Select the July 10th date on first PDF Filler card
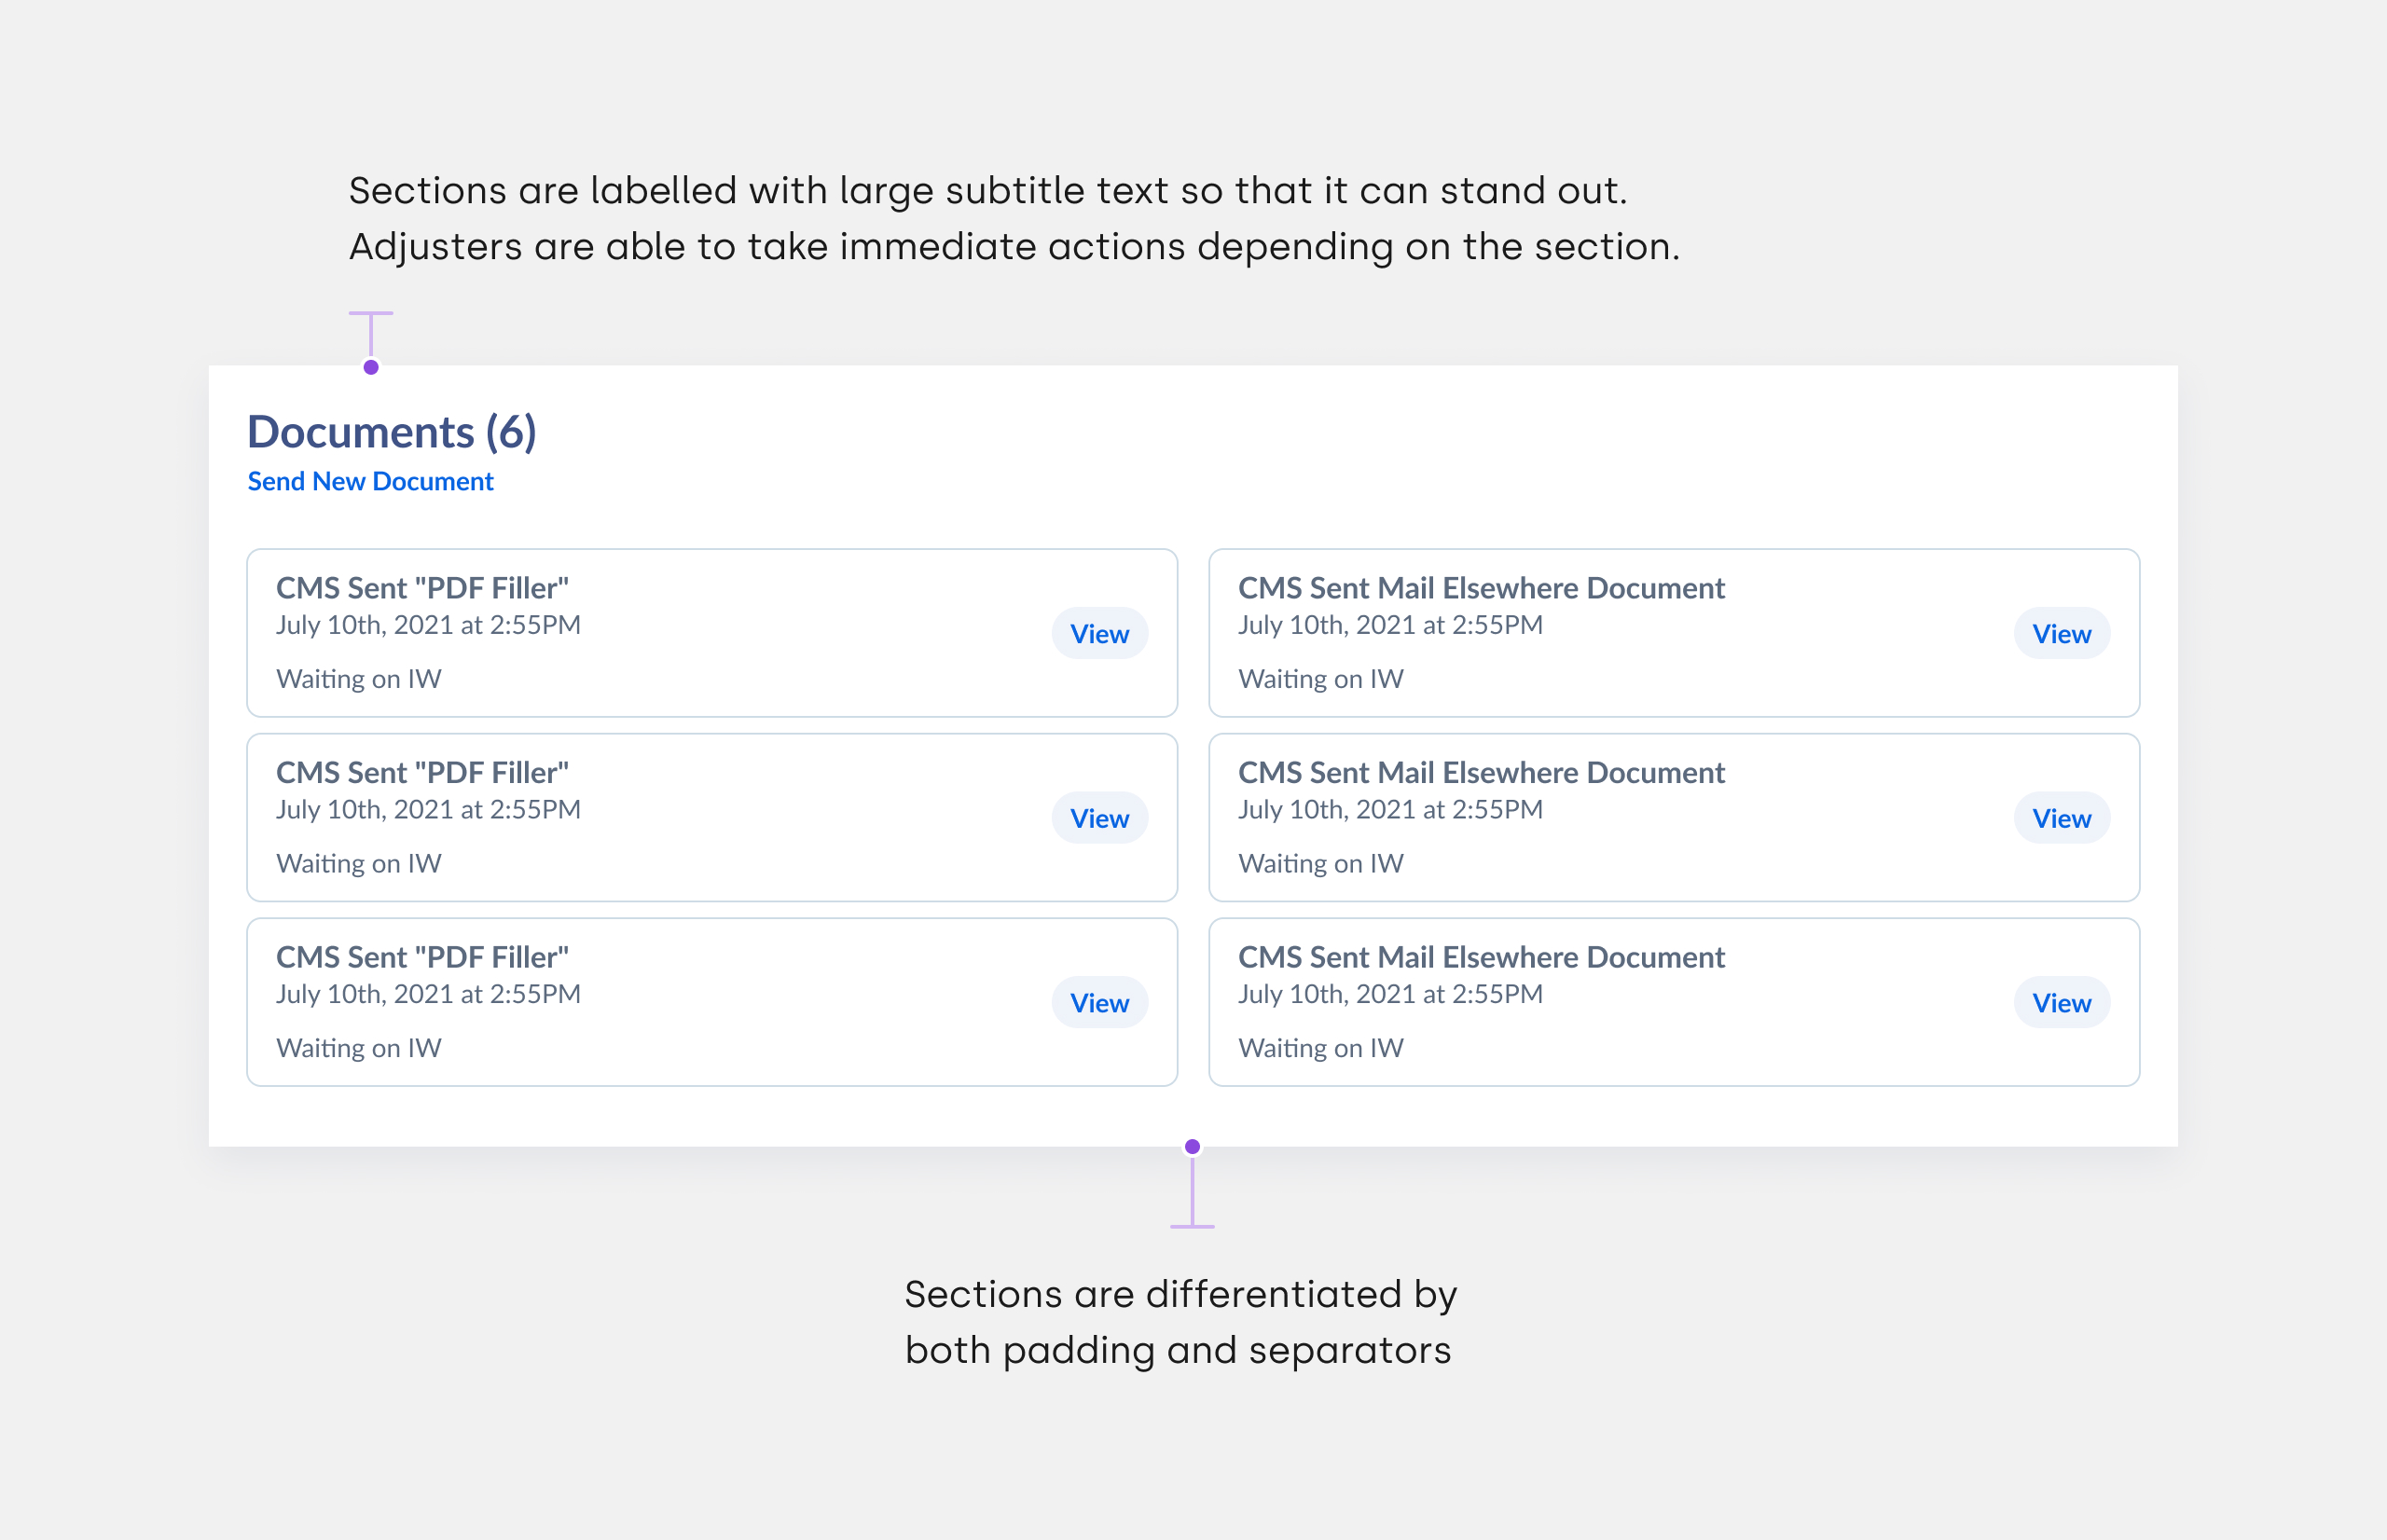Viewport: 2387px width, 1540px height. click(x=428, y=624)
